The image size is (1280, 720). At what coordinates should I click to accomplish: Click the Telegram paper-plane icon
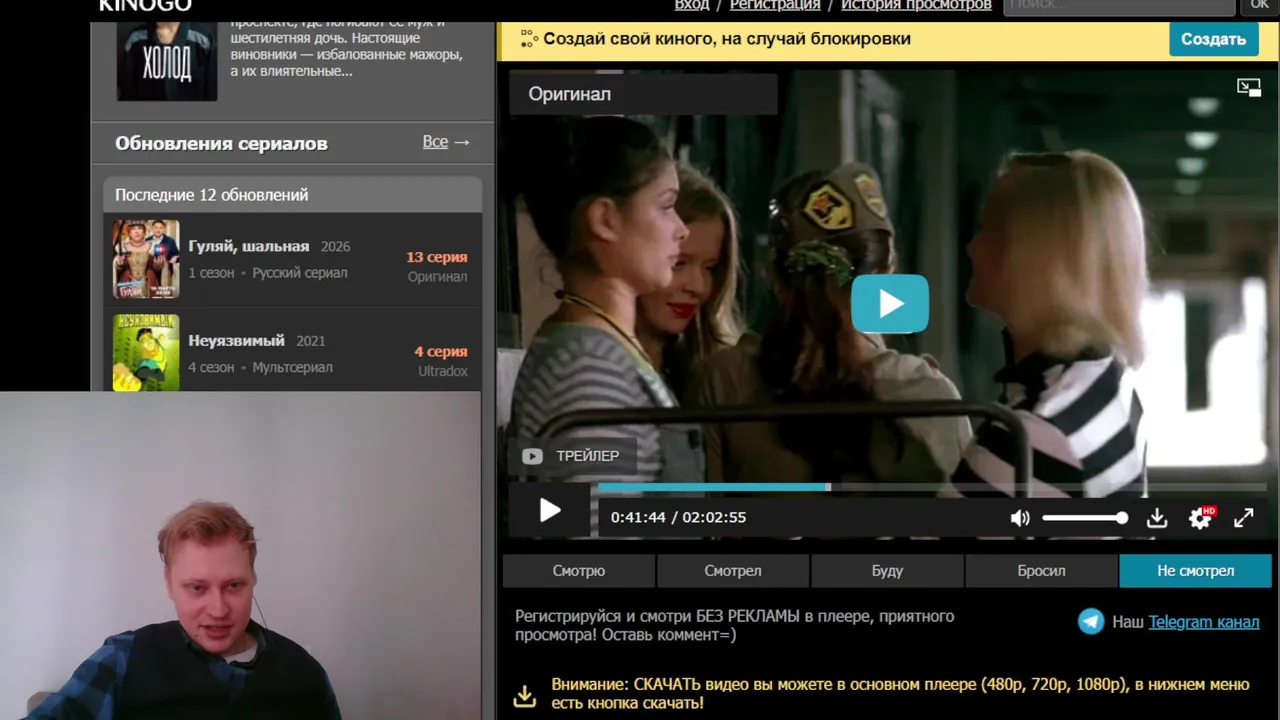point(1091,622)
